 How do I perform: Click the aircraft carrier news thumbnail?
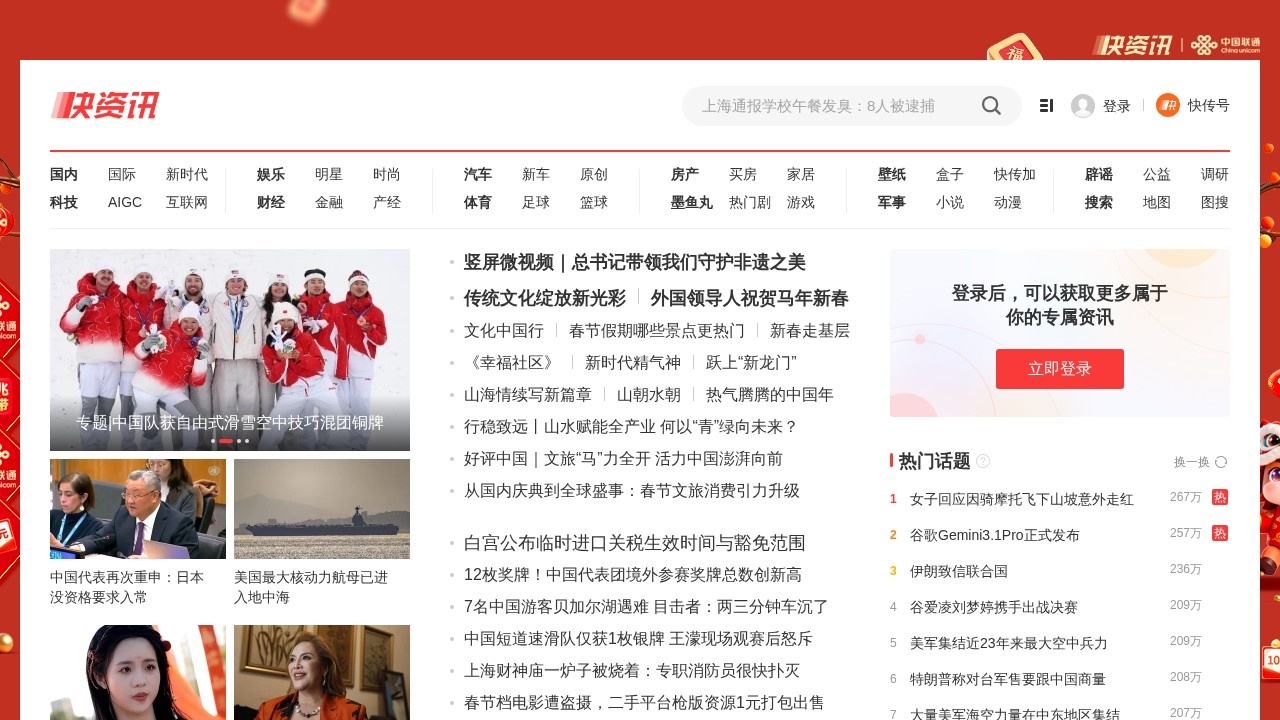tap(322, 508)
